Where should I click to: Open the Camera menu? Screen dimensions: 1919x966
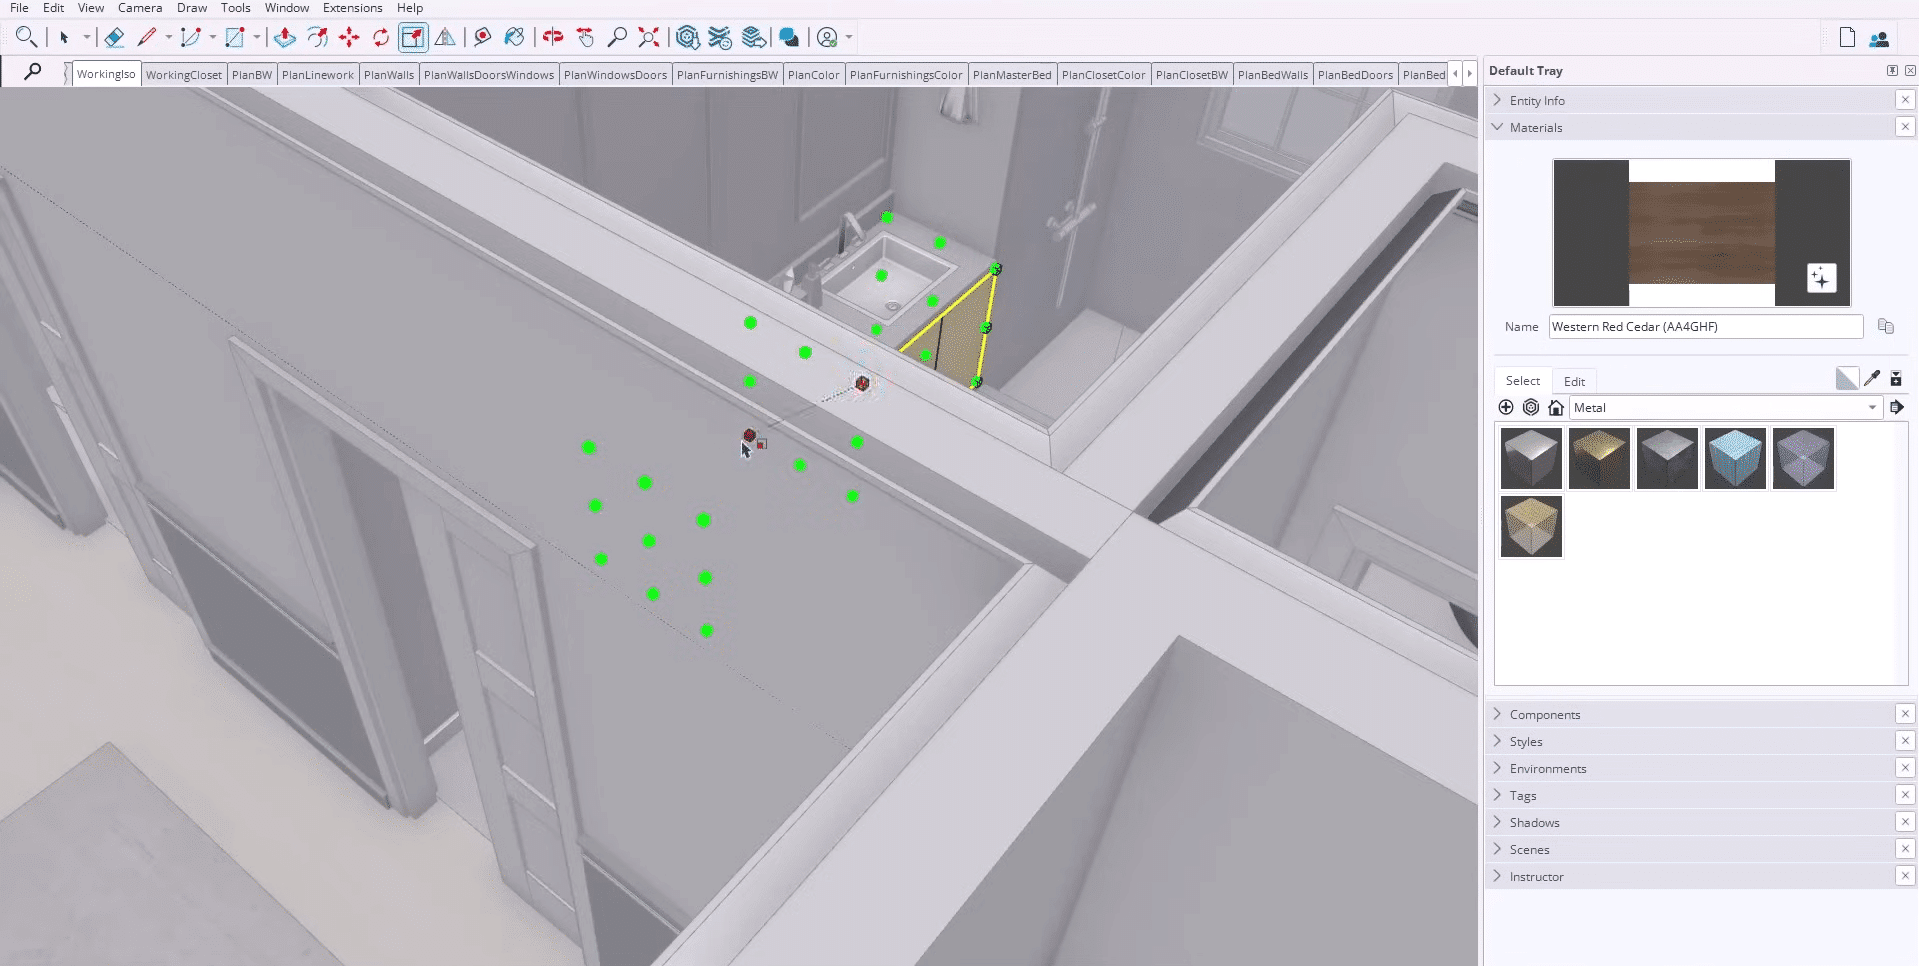(139, 7)
